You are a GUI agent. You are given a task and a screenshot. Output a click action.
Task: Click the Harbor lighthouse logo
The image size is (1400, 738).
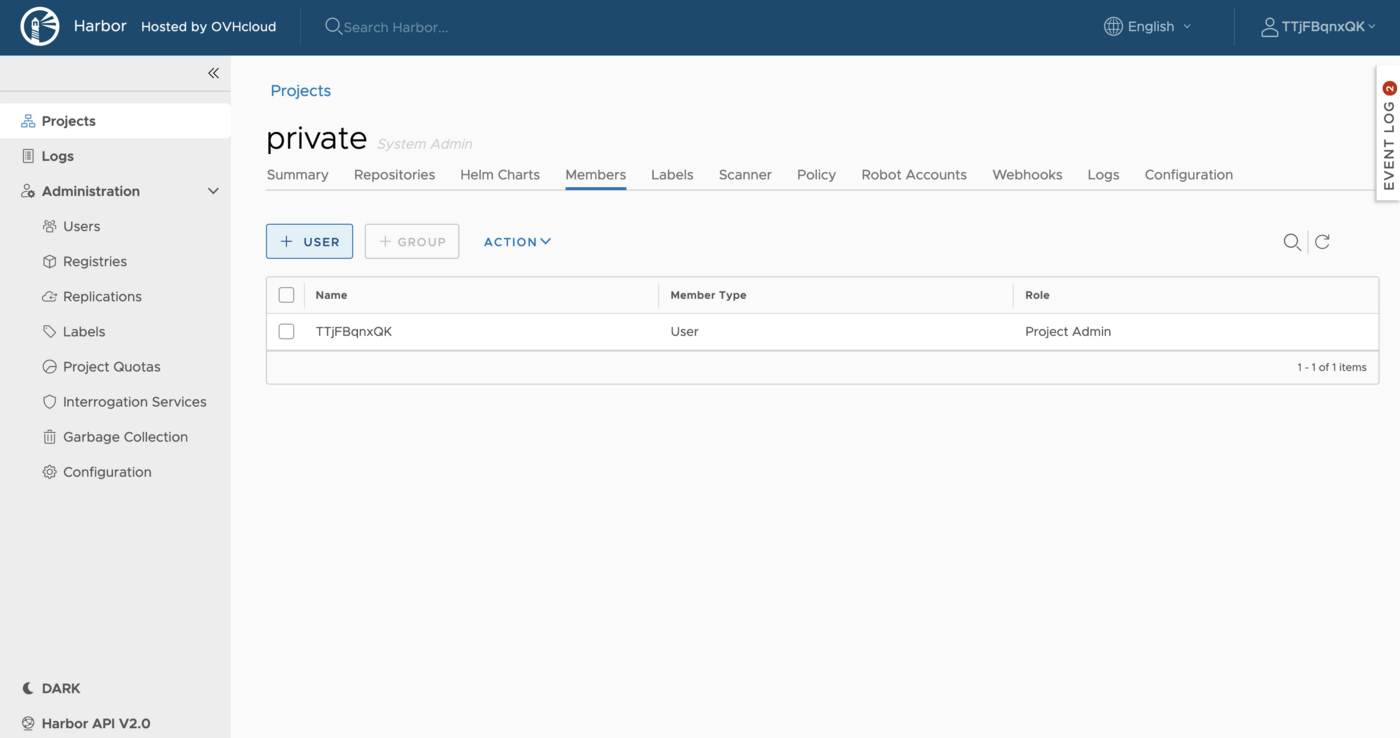pos(39,26)
